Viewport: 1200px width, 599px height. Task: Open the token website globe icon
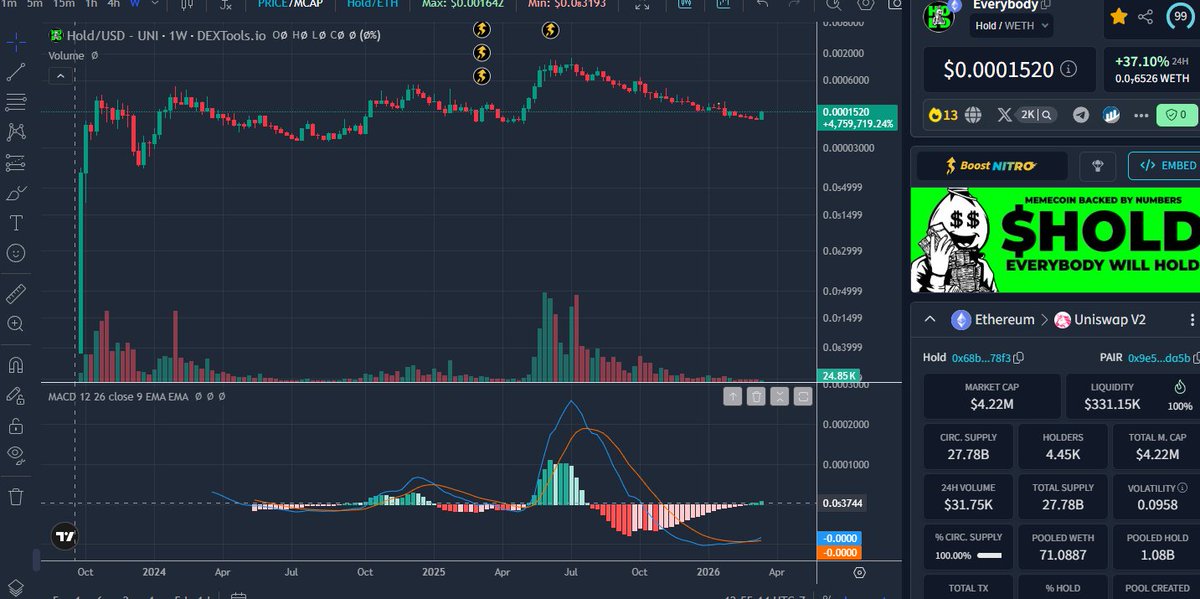pos(973,115)
